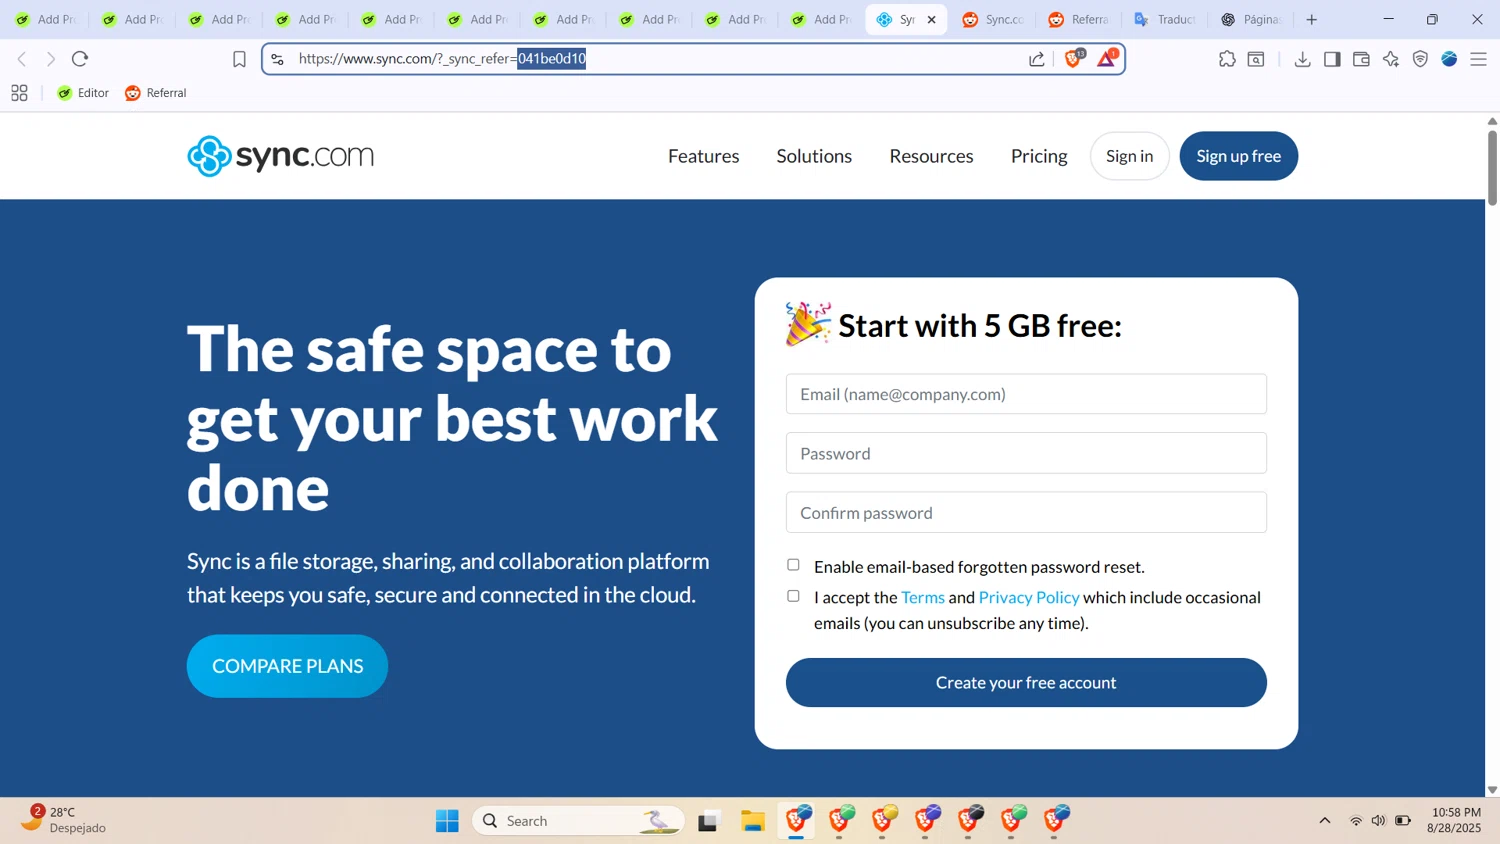This screenshot has height=844, width=1500.
Task: Enable email-based forgotten password reset checkbox
Action: [793, 565]
